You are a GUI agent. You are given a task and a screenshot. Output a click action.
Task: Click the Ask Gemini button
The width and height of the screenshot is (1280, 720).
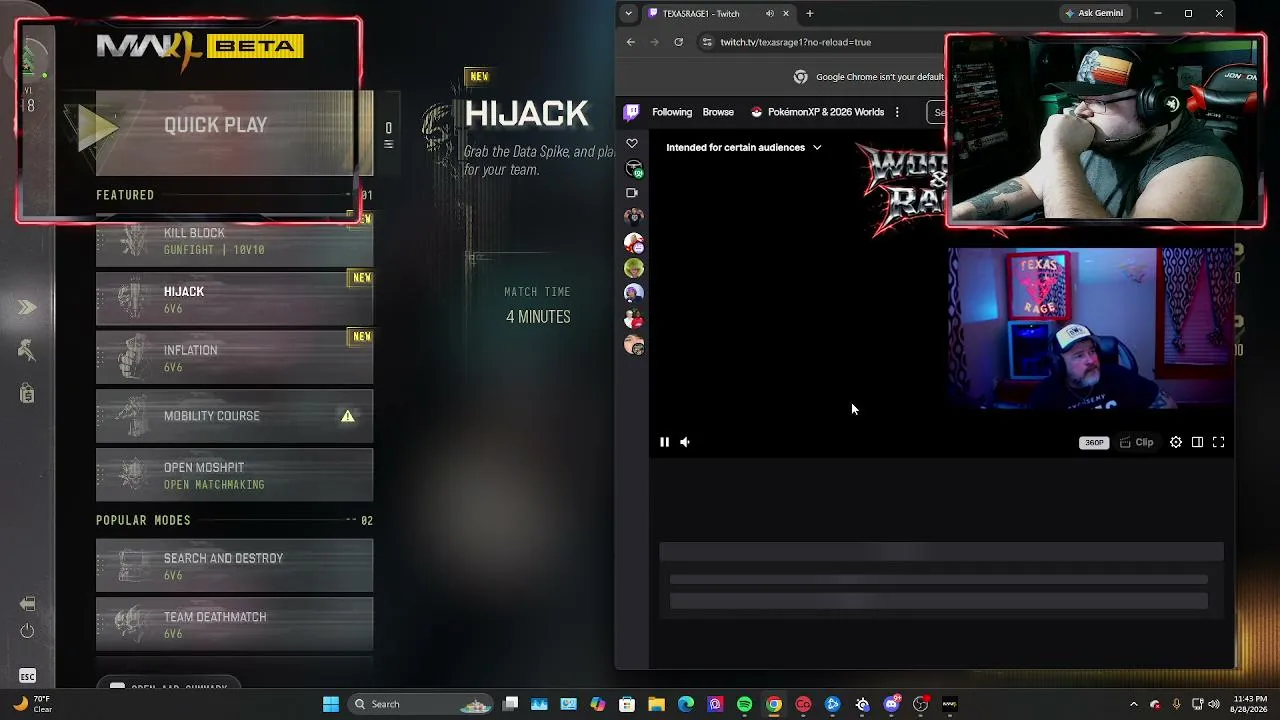[x=1094, y=13]
